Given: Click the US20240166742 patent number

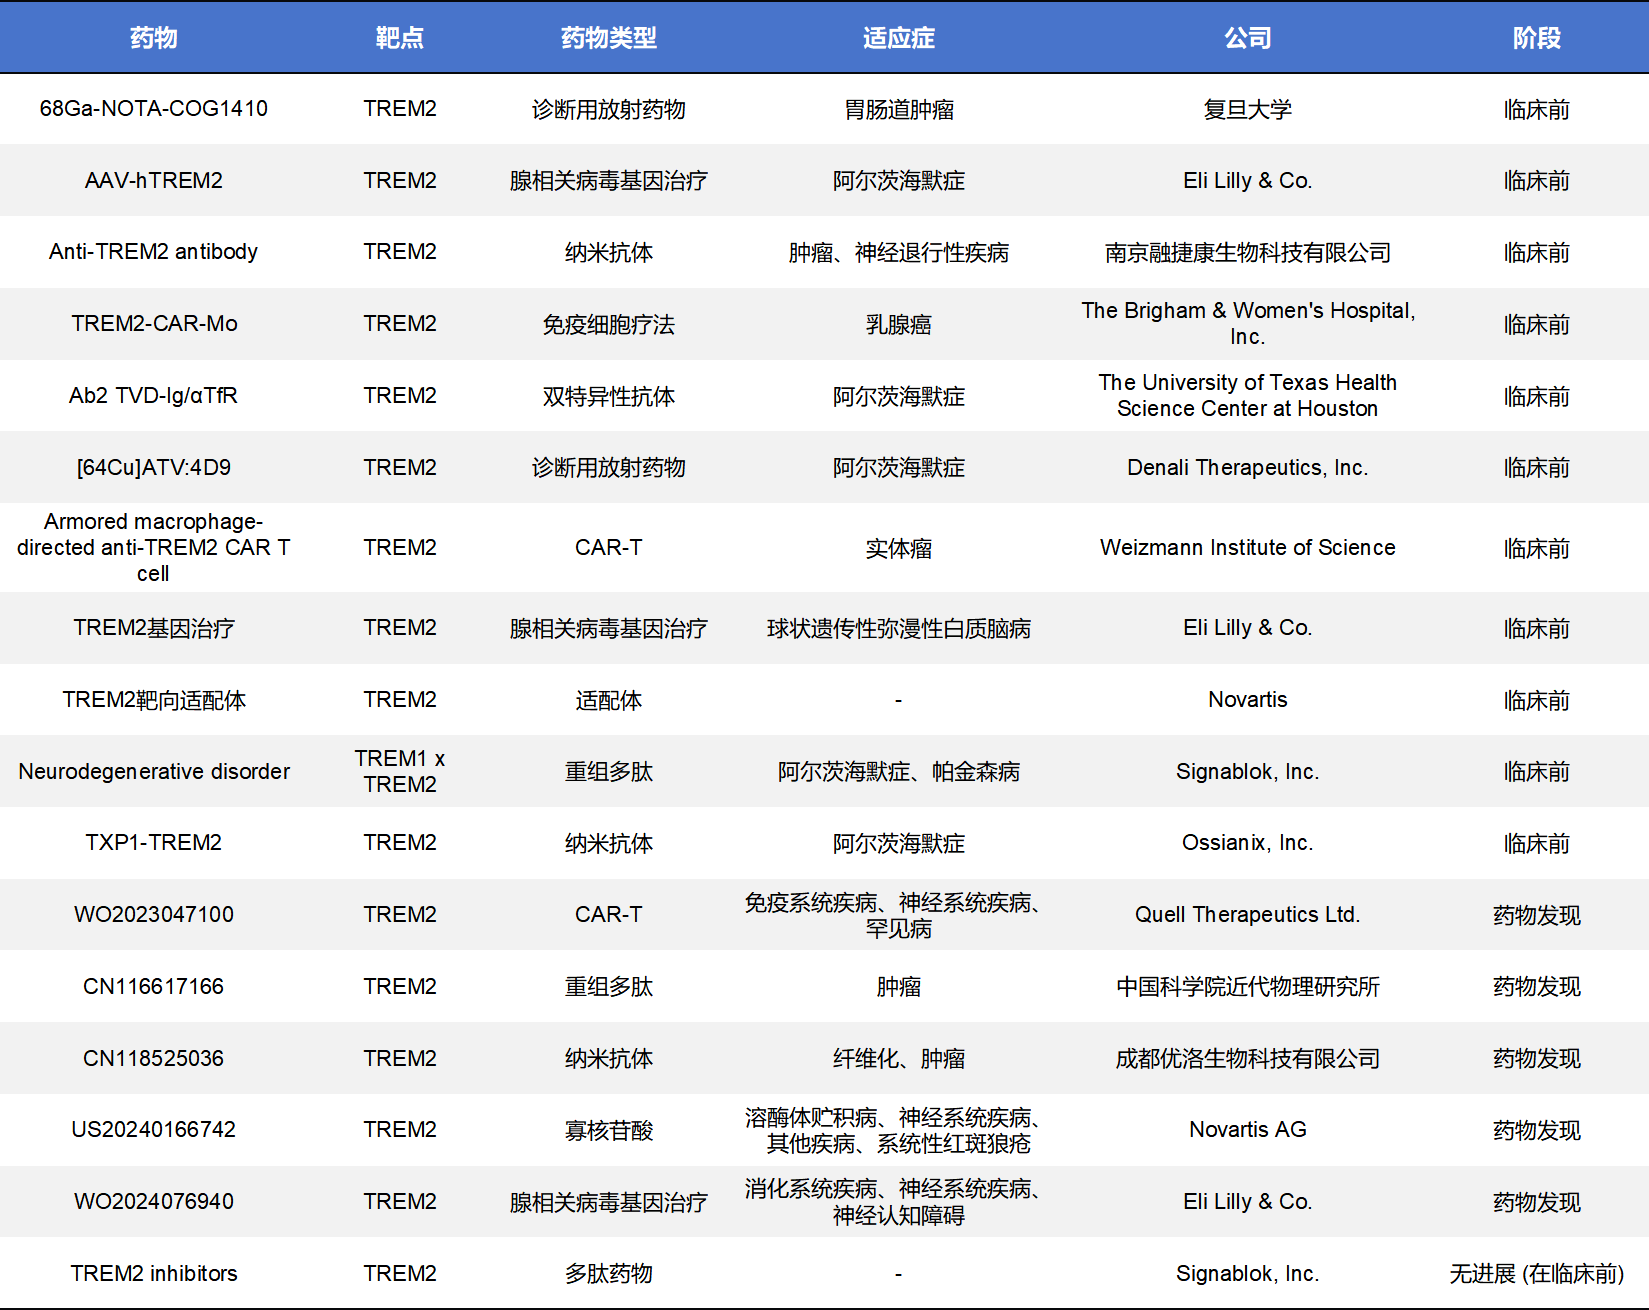Looking at the screenshot, I should tap(153, 1130).
